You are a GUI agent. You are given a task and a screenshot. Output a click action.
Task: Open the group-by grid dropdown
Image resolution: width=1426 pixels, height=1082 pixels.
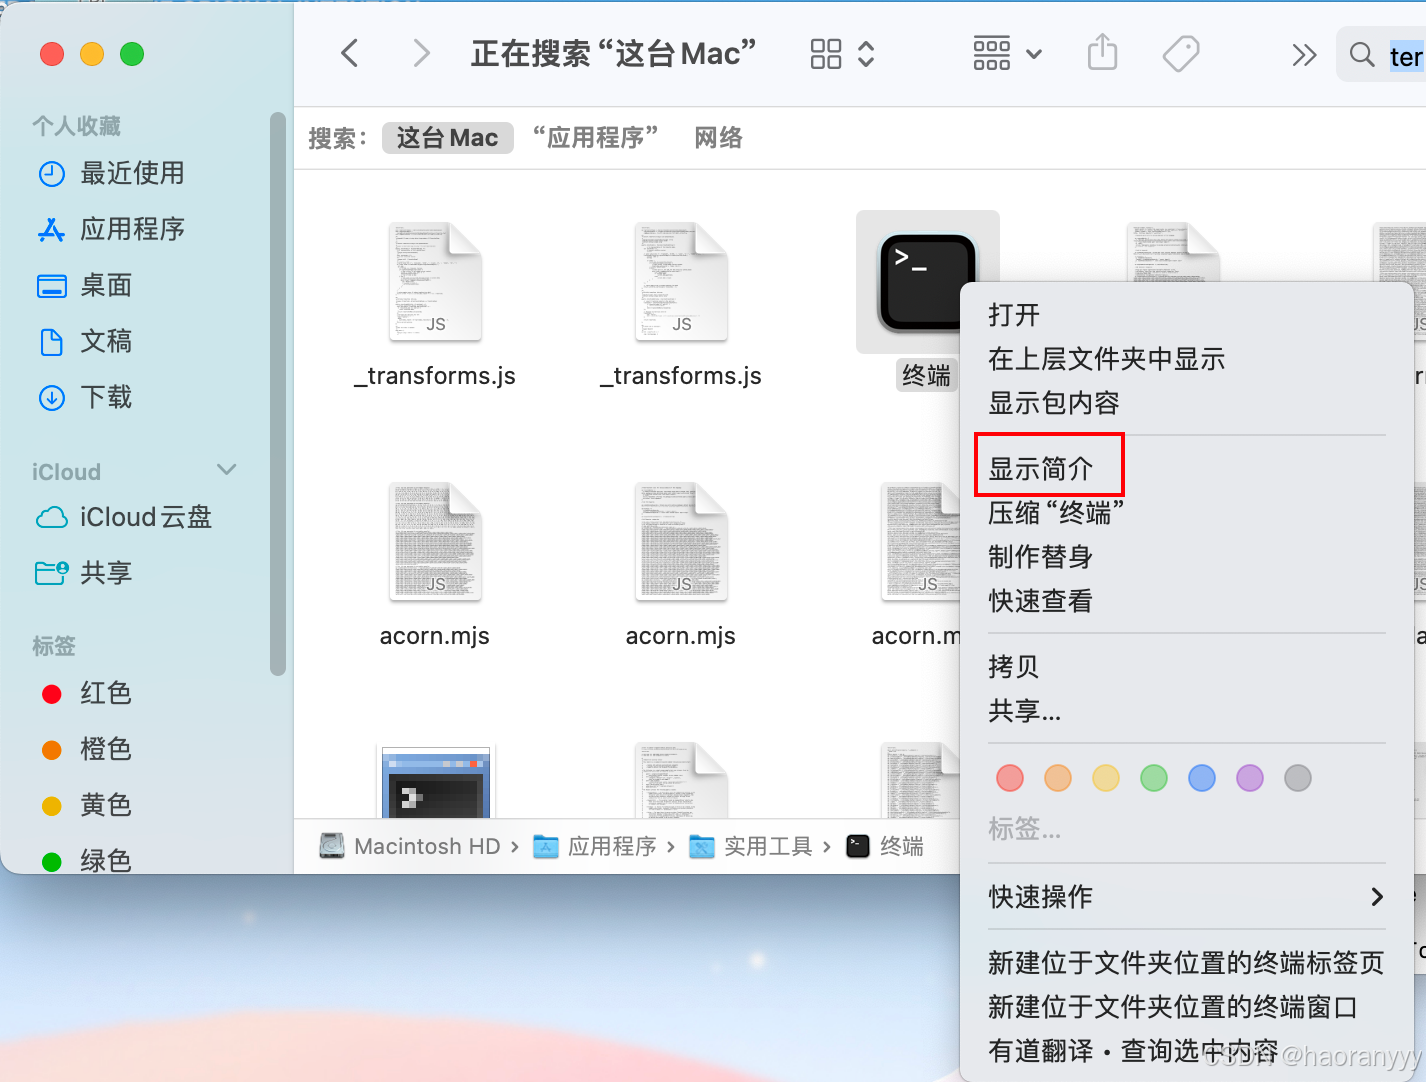point(1007,54)
